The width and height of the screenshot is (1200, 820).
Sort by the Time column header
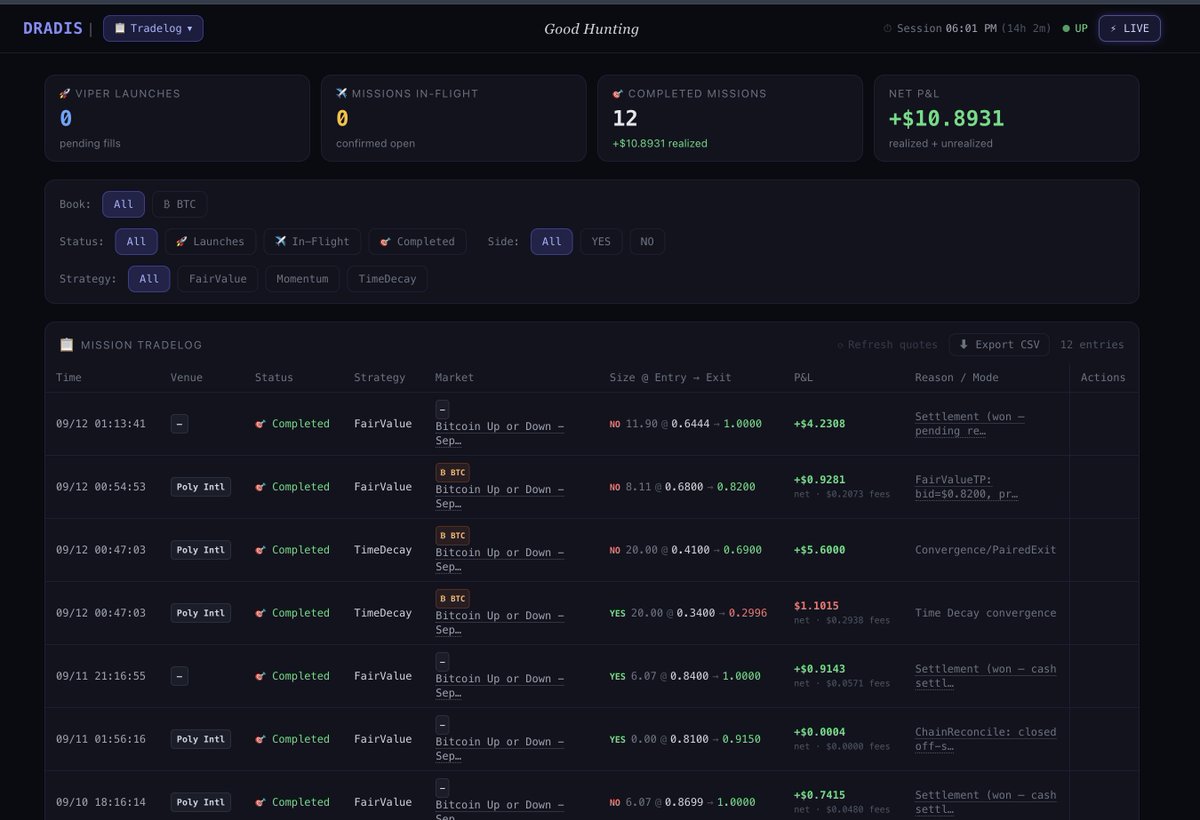69,378
